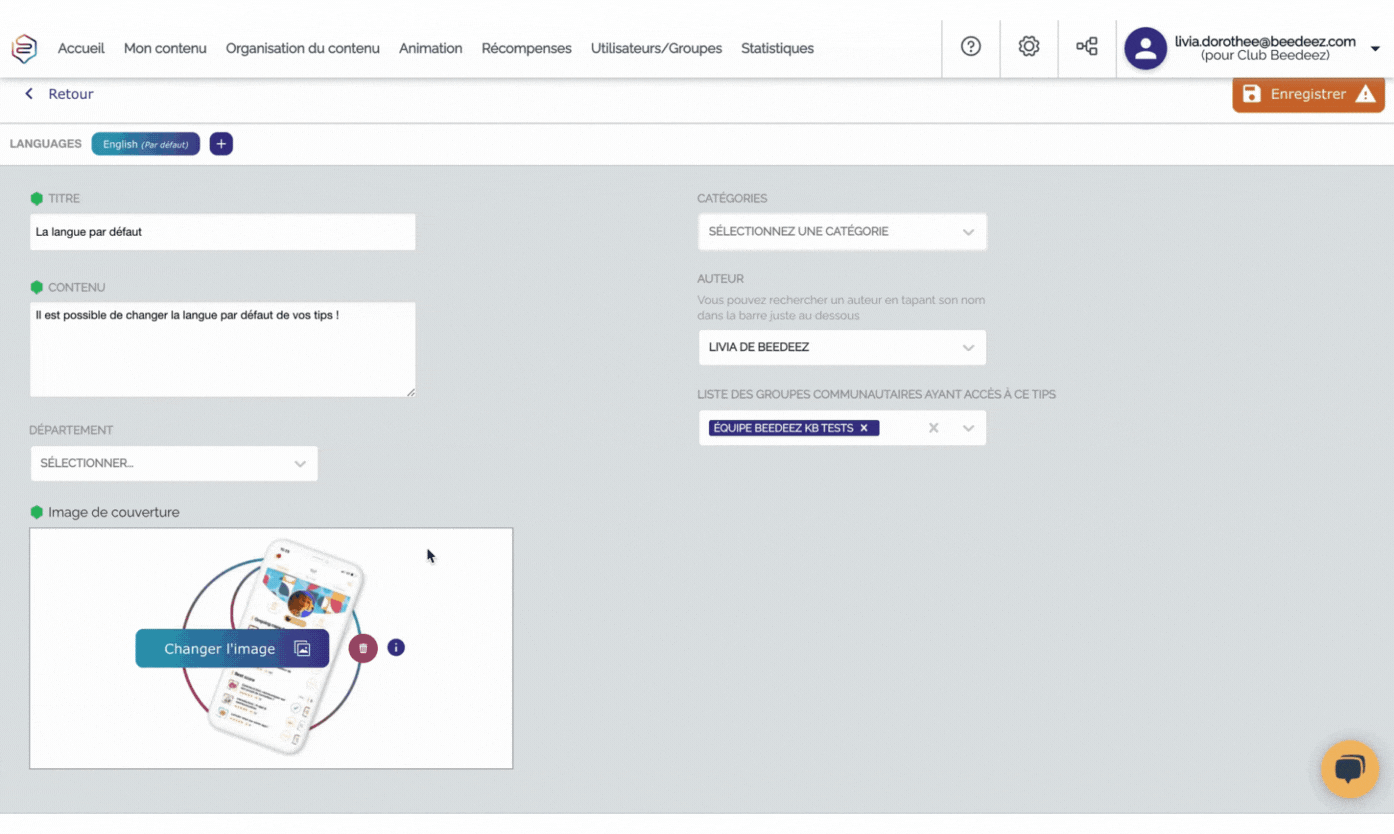Click in the Titre input field

[222, 232]
